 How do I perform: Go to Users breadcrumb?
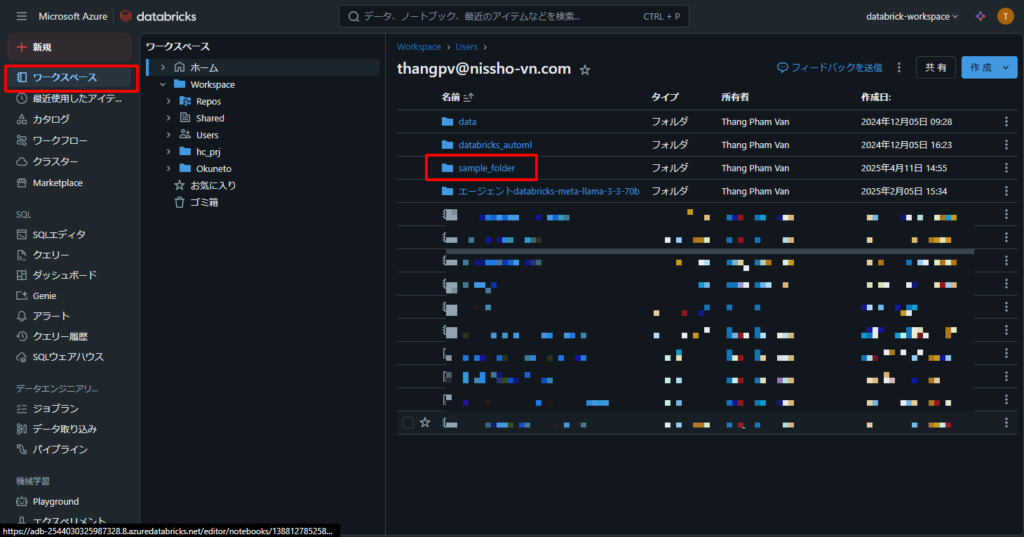pos(466,47)
